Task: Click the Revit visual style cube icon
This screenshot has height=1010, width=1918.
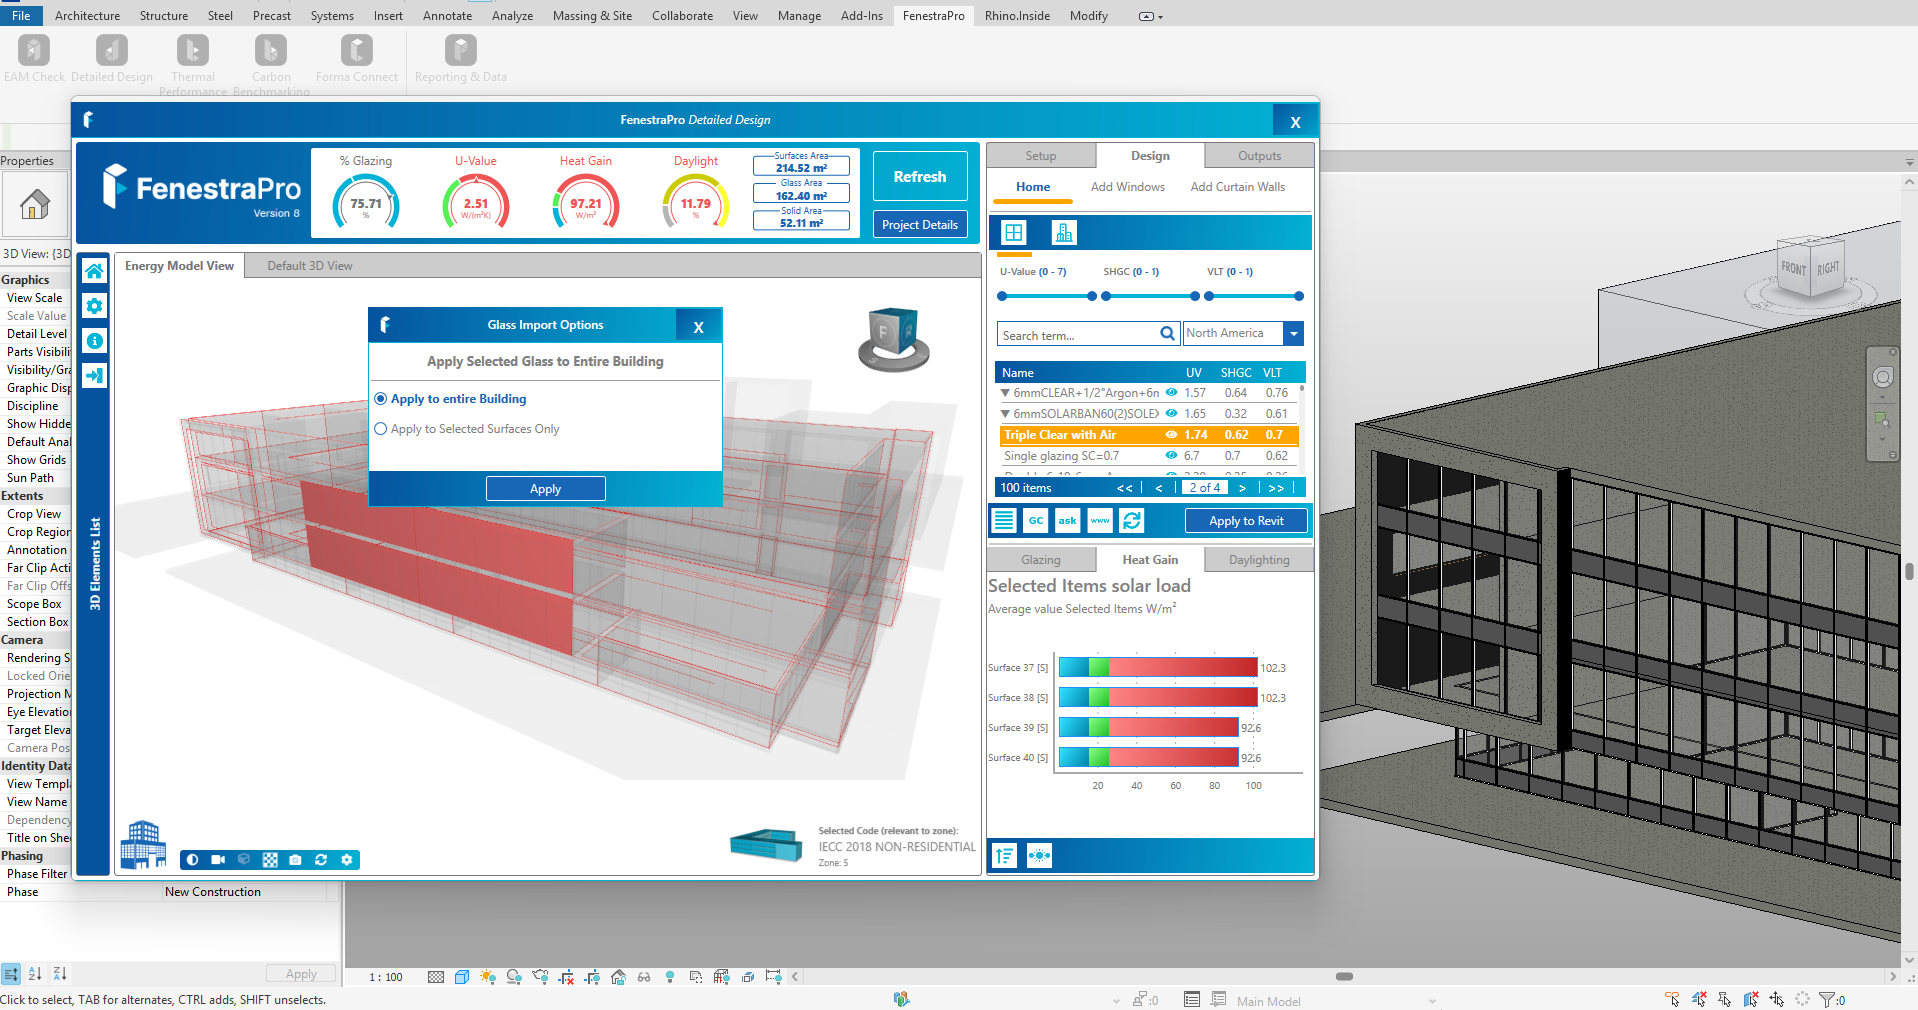Action: pos(461,977)
